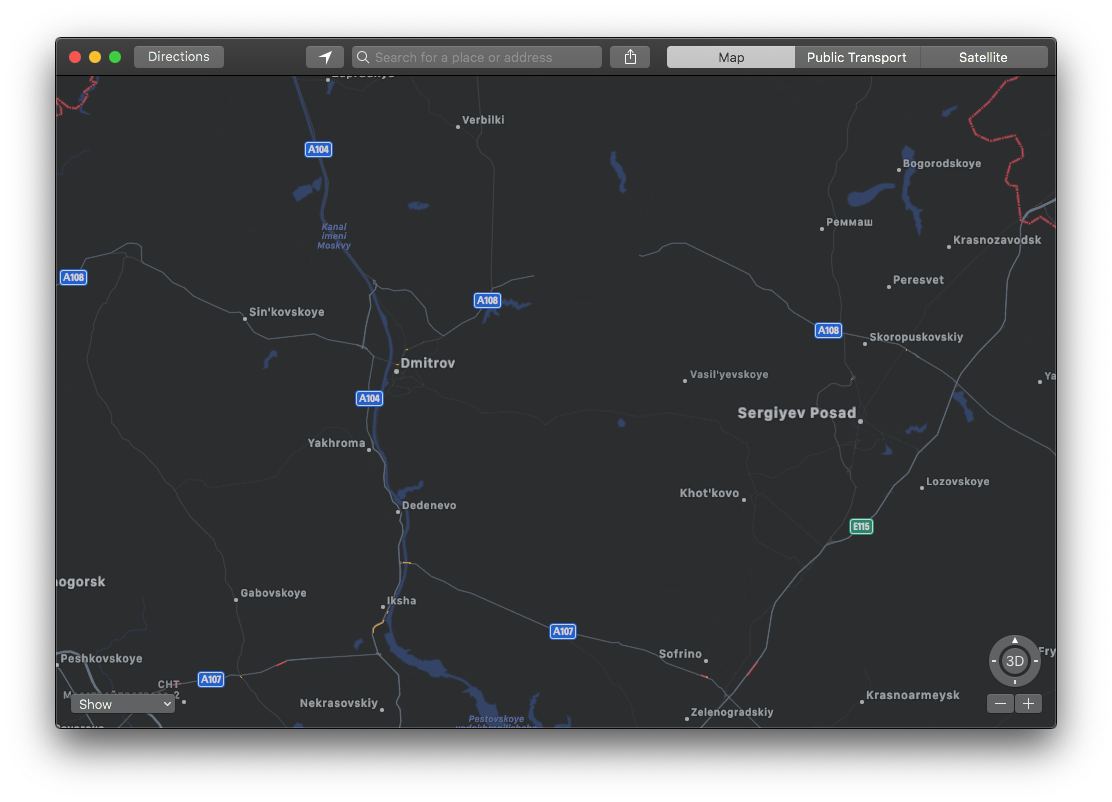Select the Реммаш label
The height and width of the screenshot is (802, 1112).
[850, 222]
